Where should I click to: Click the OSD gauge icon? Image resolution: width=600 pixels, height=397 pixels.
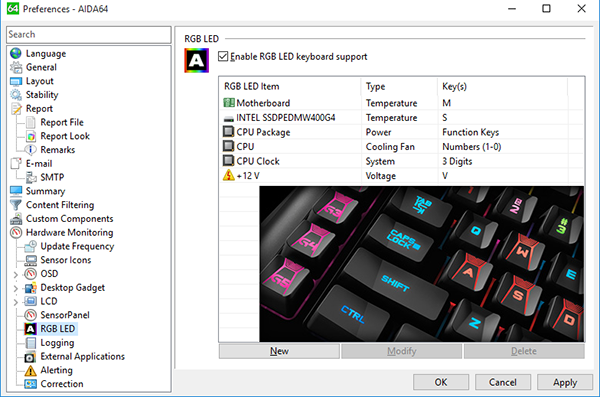point(31,274)
